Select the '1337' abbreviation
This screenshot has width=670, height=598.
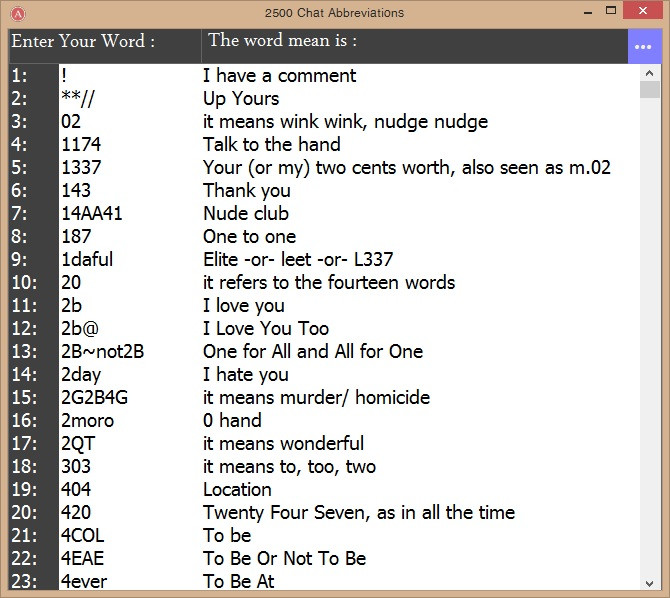81,168
